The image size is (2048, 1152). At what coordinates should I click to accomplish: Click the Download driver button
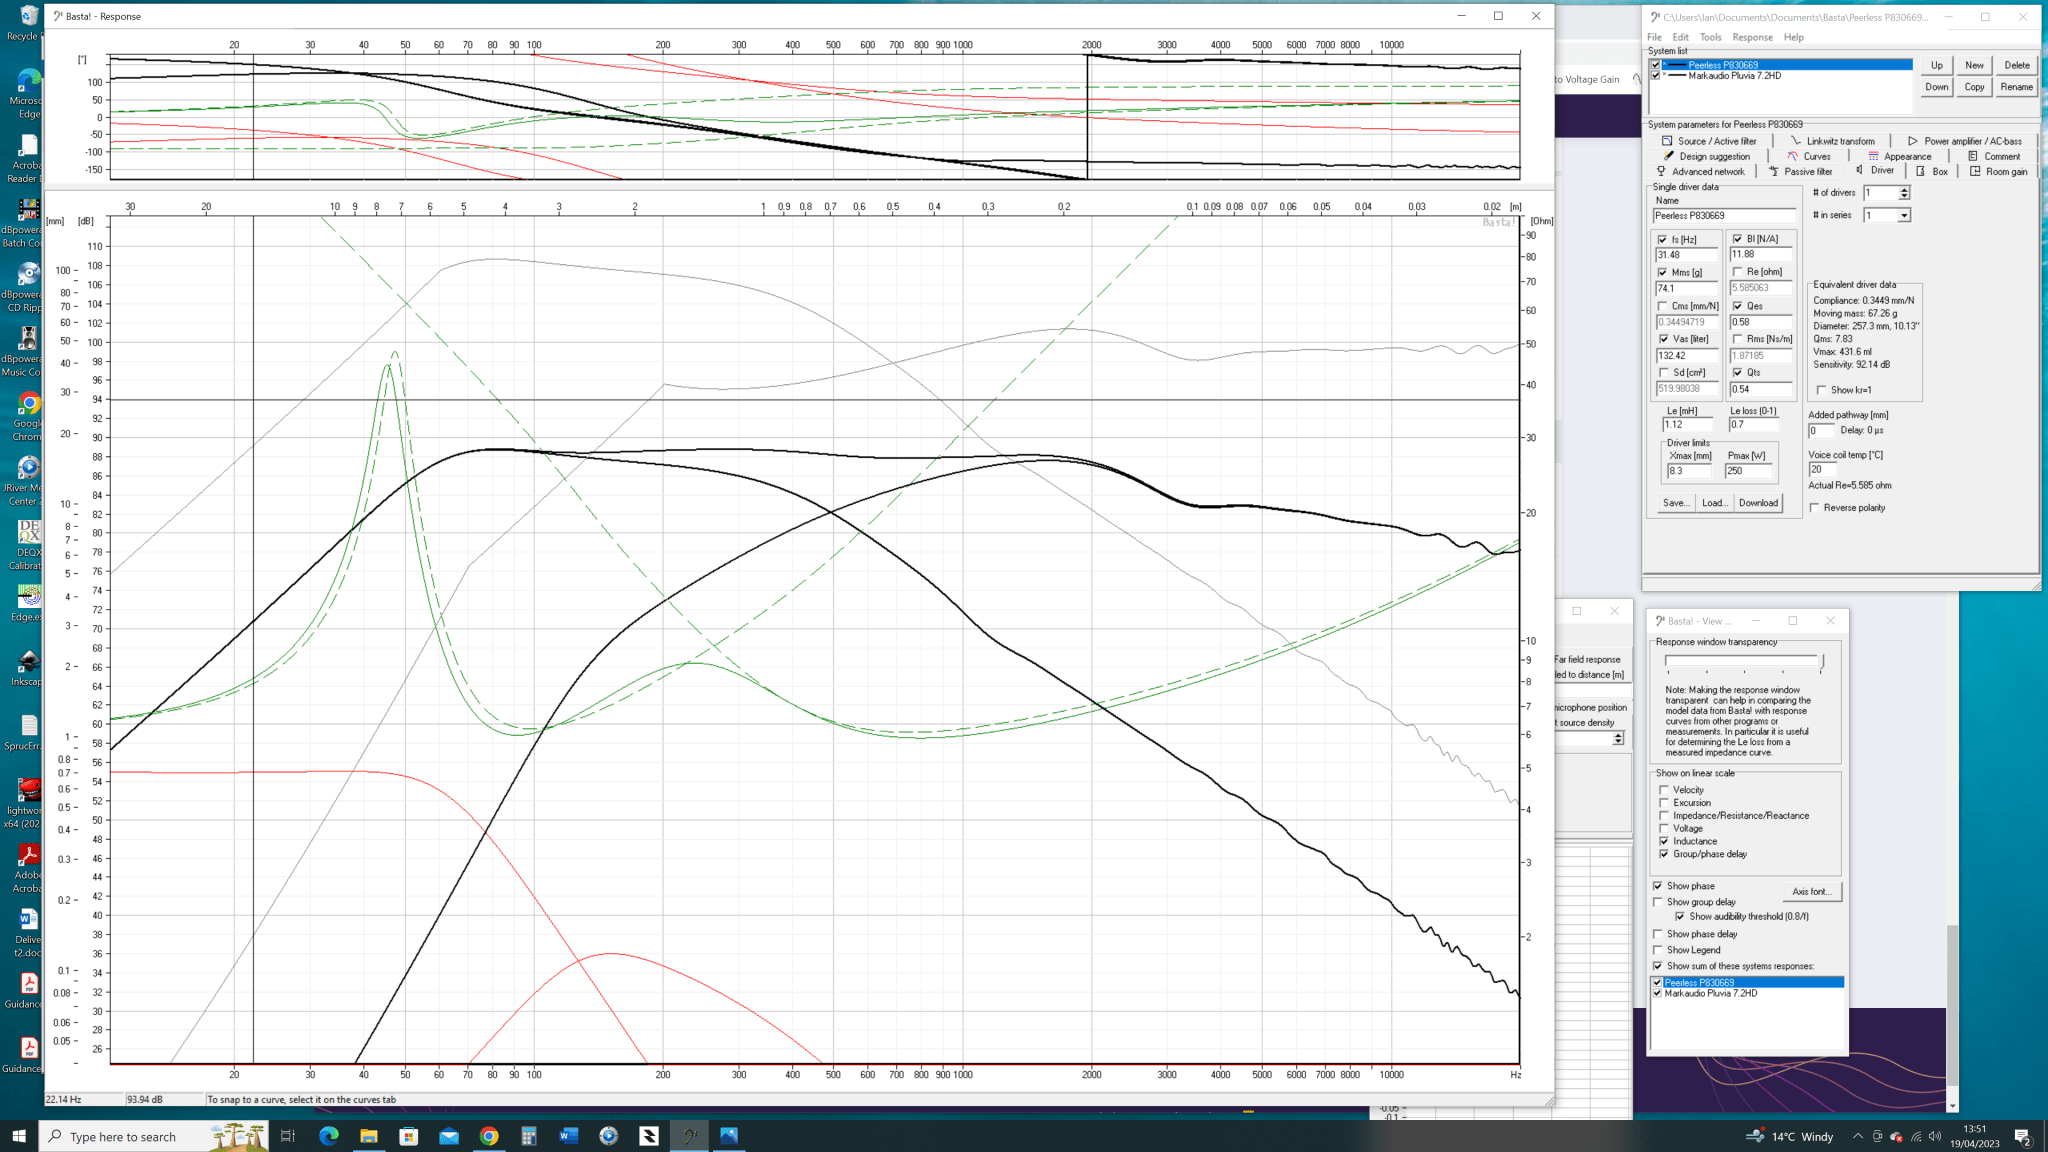tap(1758, 503)
